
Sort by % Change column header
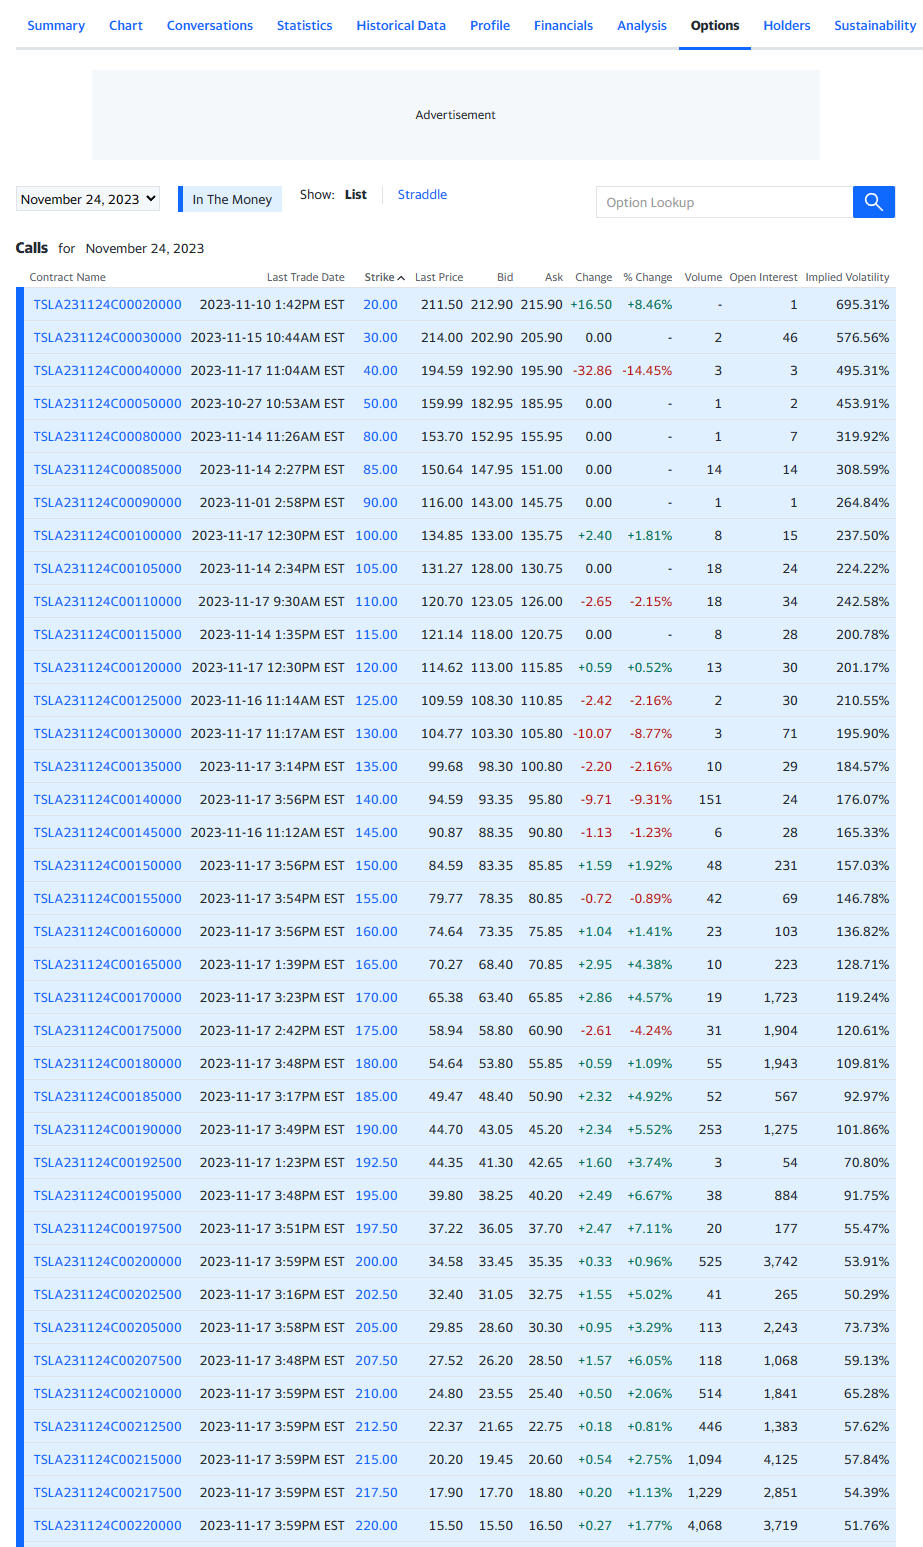(x=648, y=277)
